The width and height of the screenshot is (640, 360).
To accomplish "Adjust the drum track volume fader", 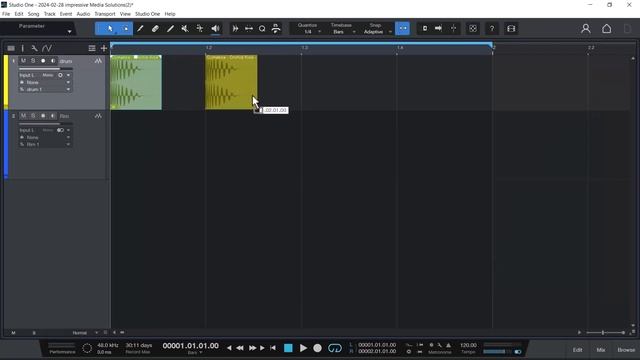I will (x=45, y=69).
